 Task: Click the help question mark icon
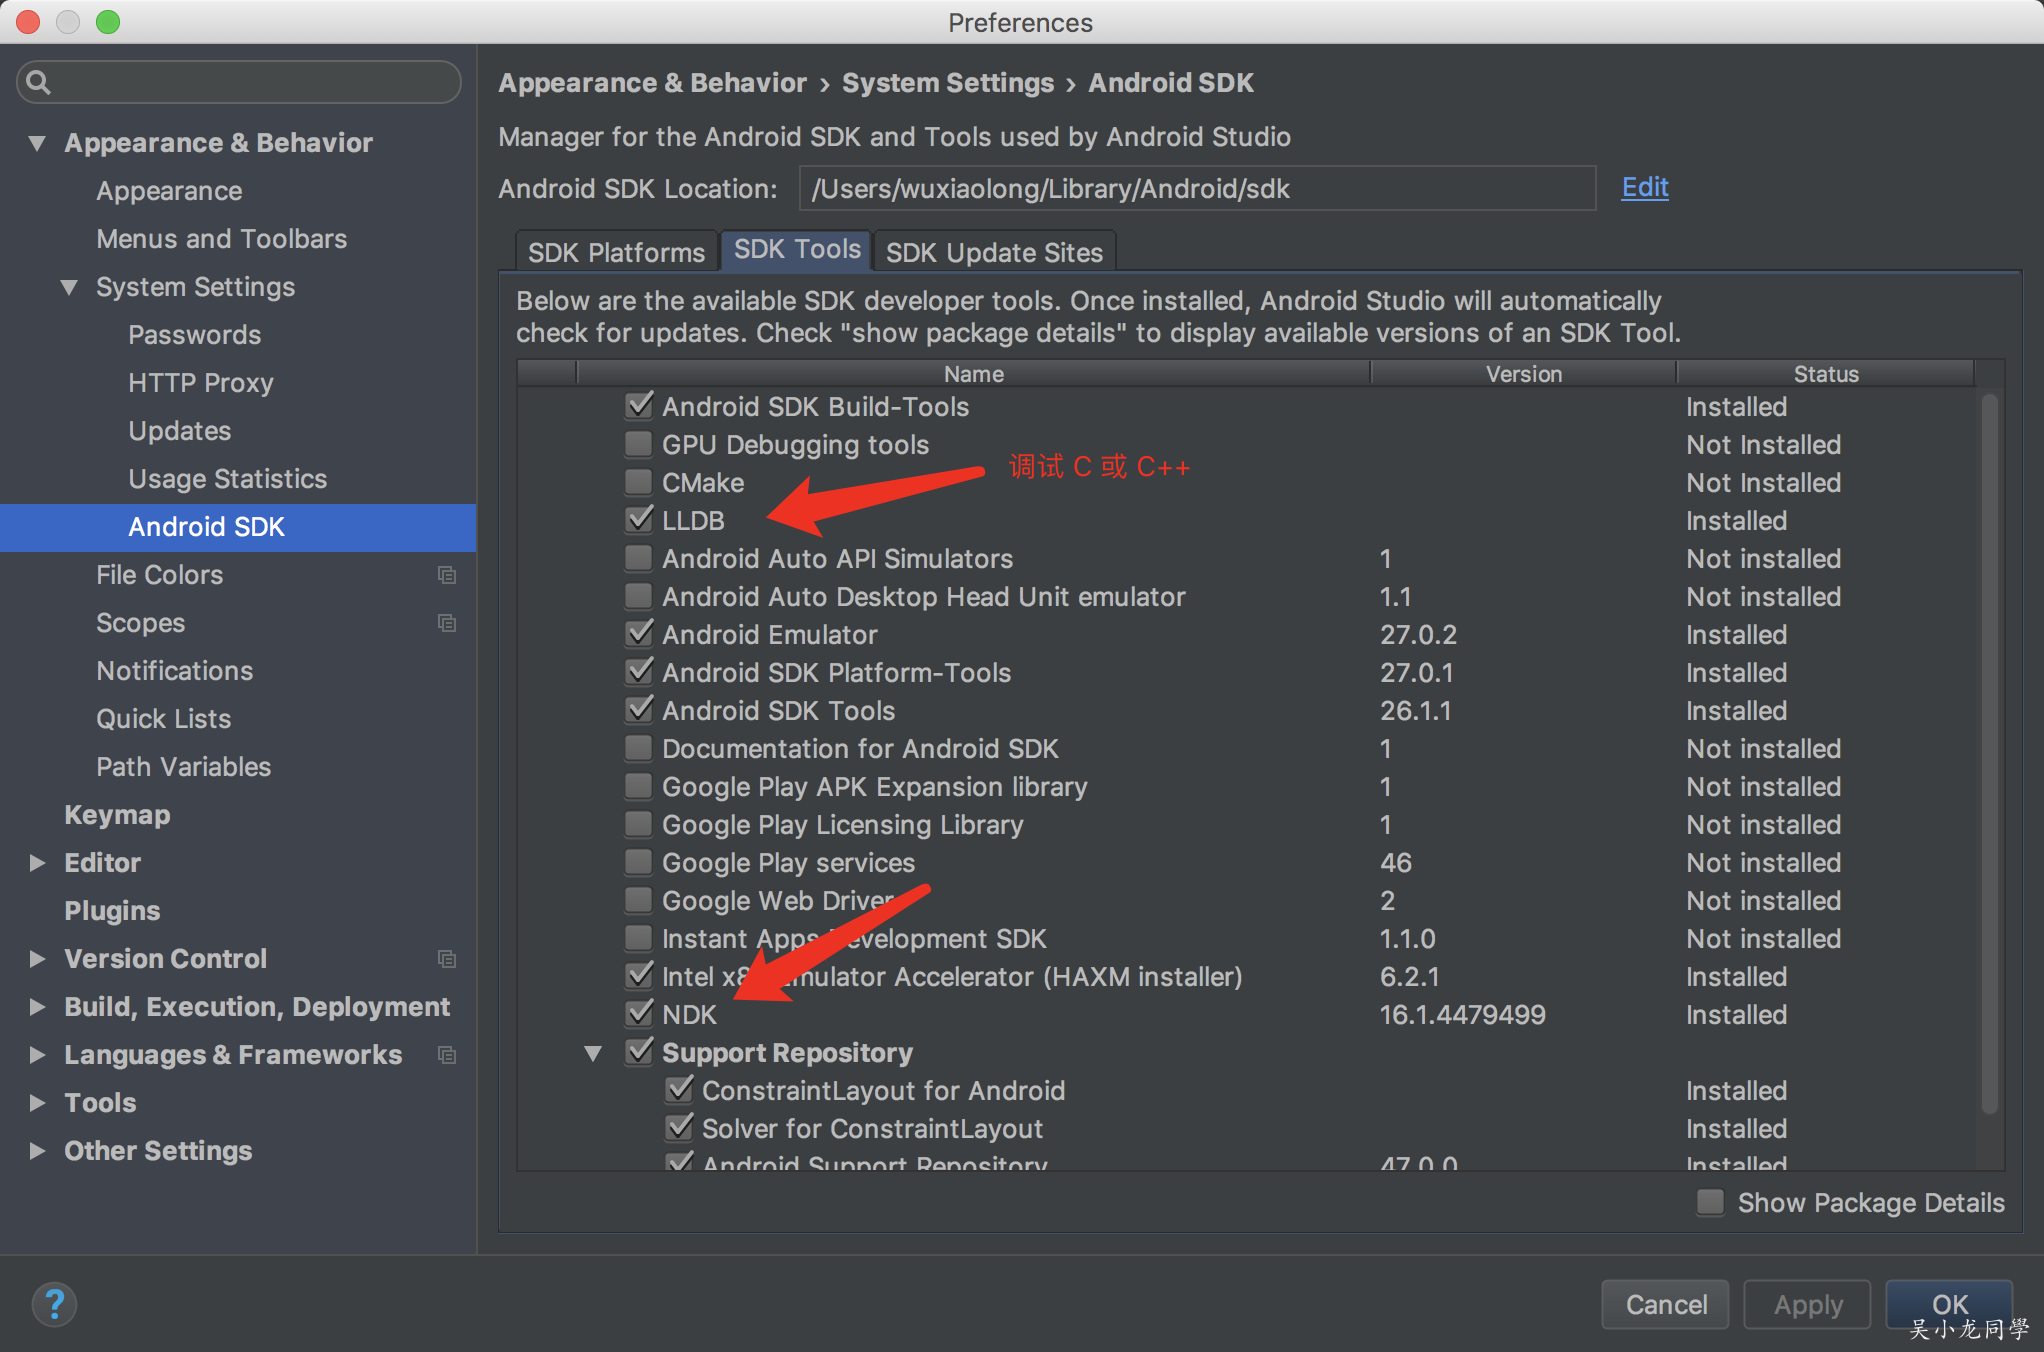(54, 1304)
